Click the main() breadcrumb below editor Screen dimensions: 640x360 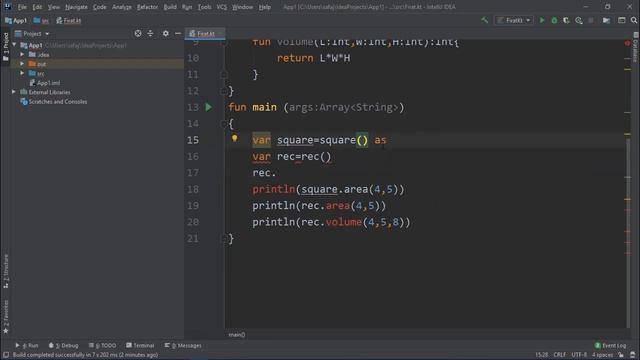237,335
